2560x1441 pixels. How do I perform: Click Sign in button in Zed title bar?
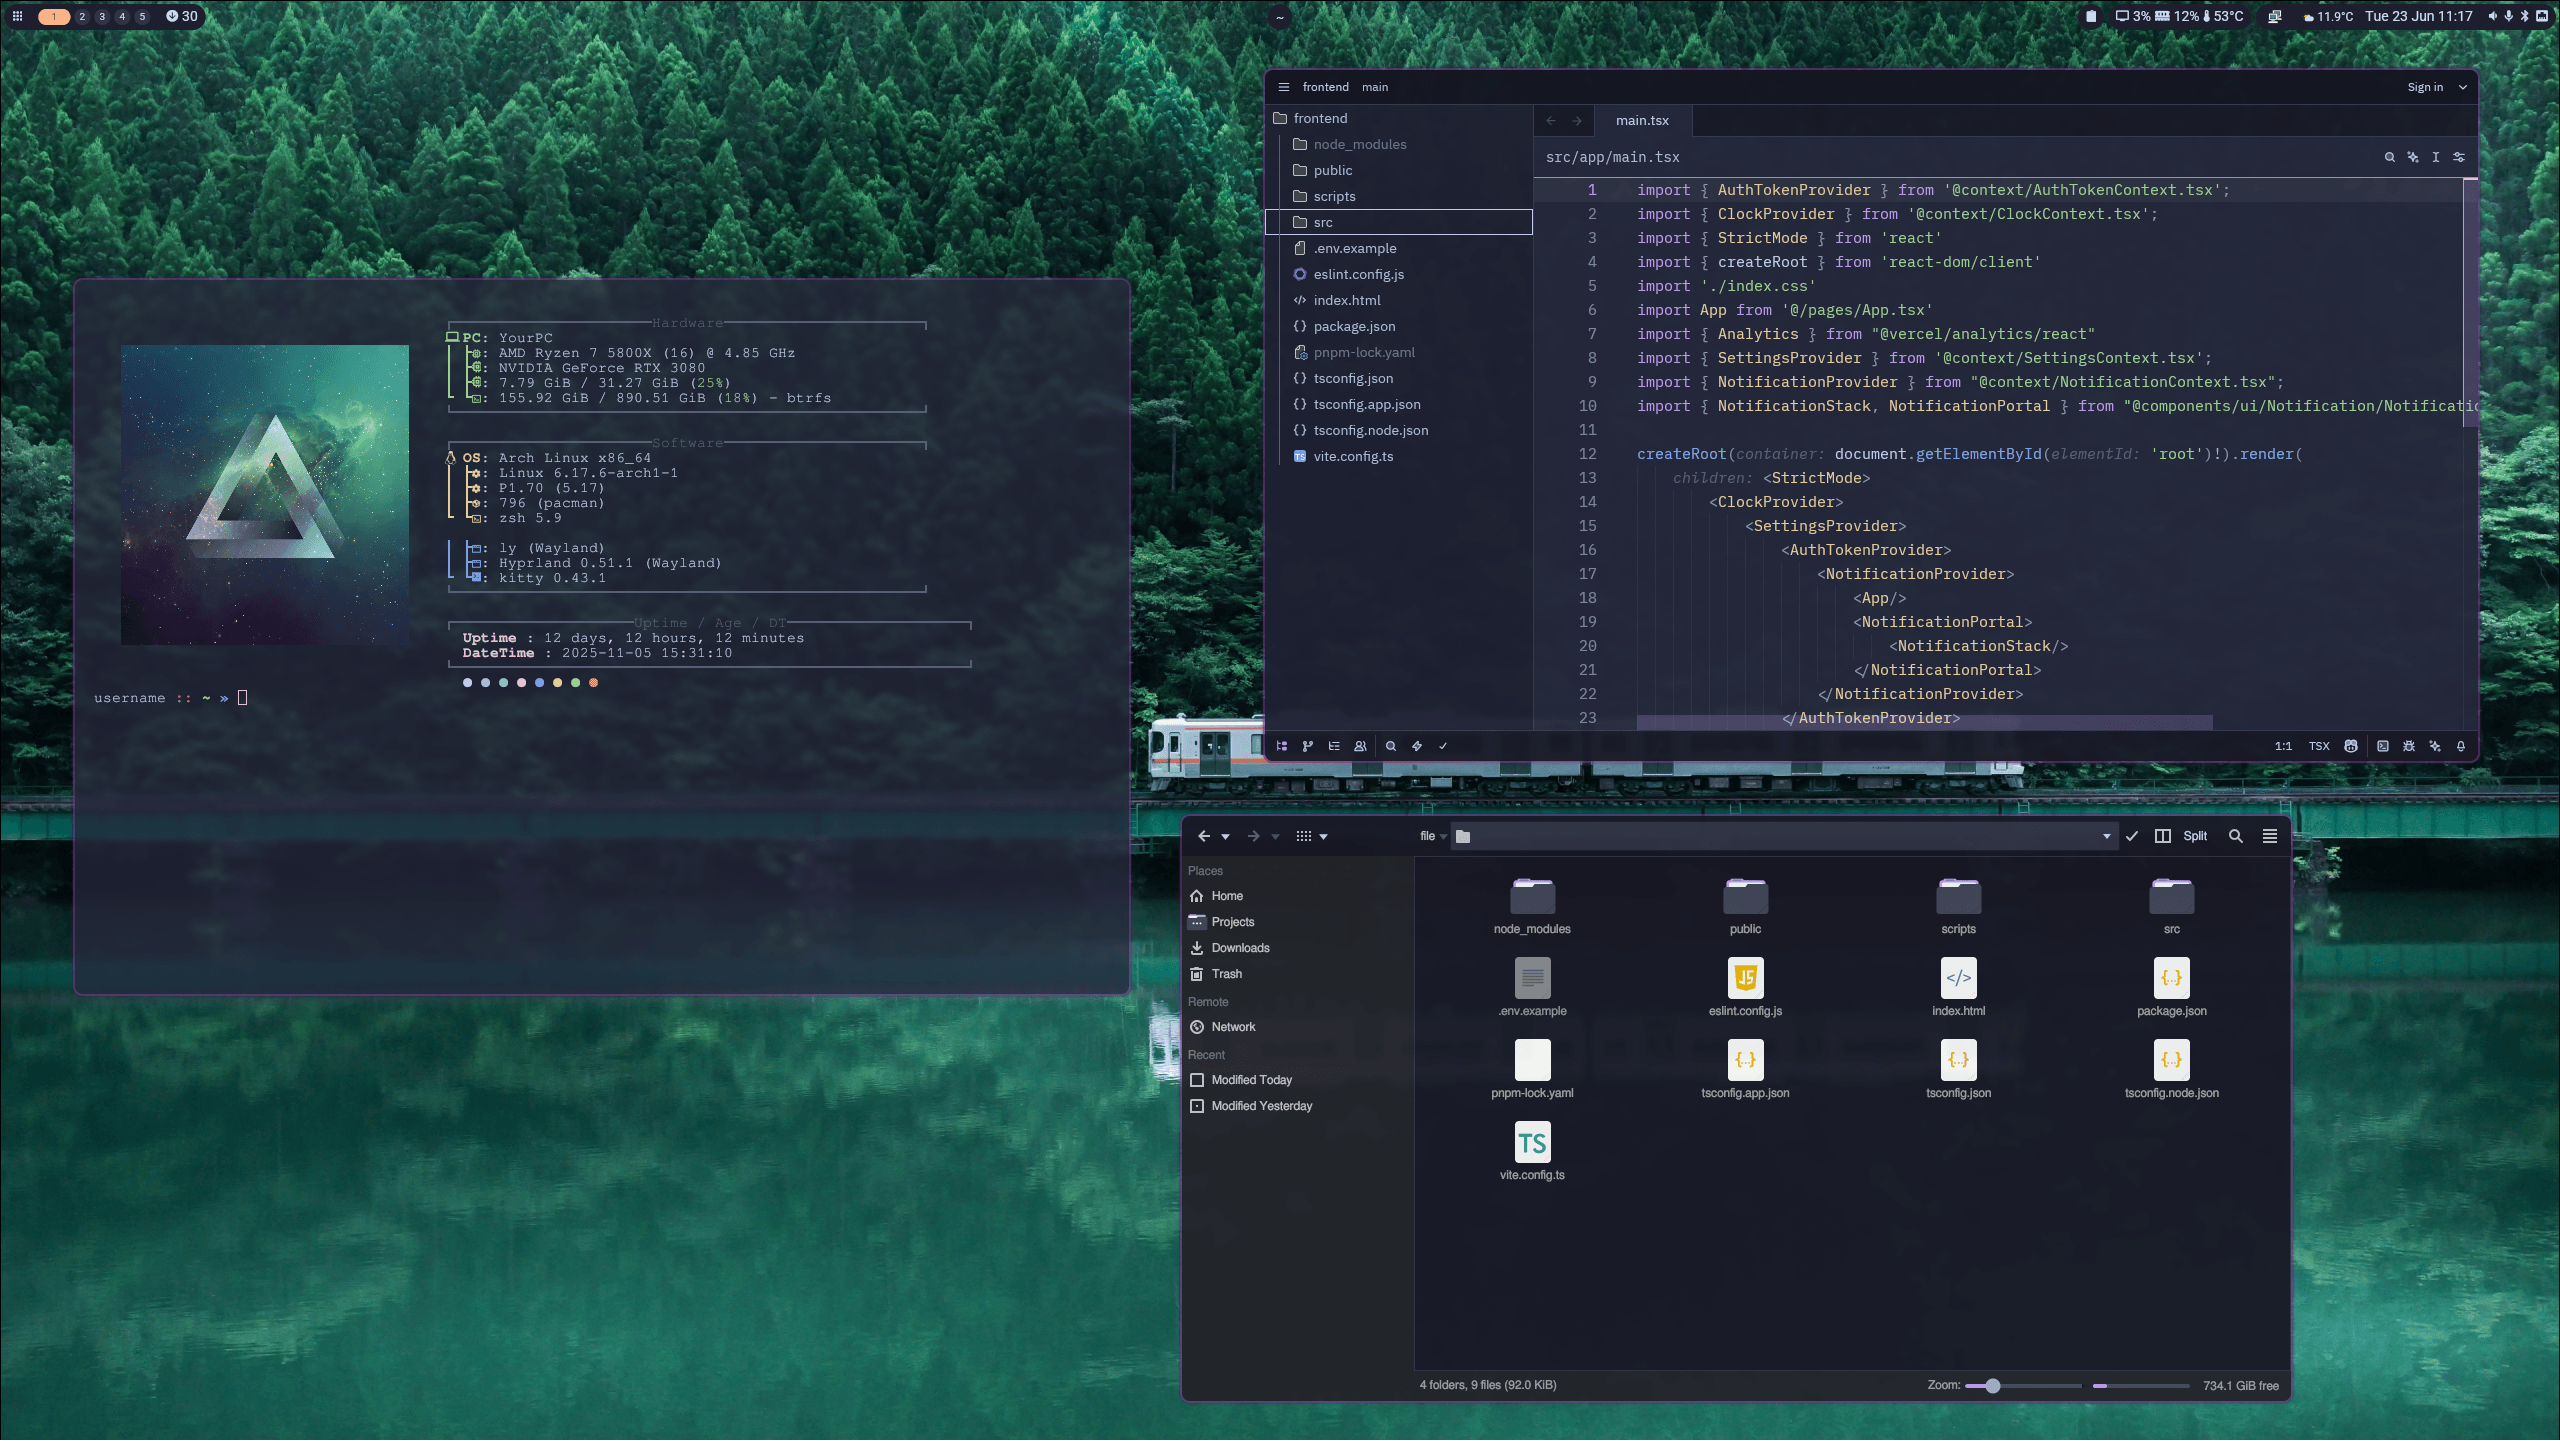2425,87
